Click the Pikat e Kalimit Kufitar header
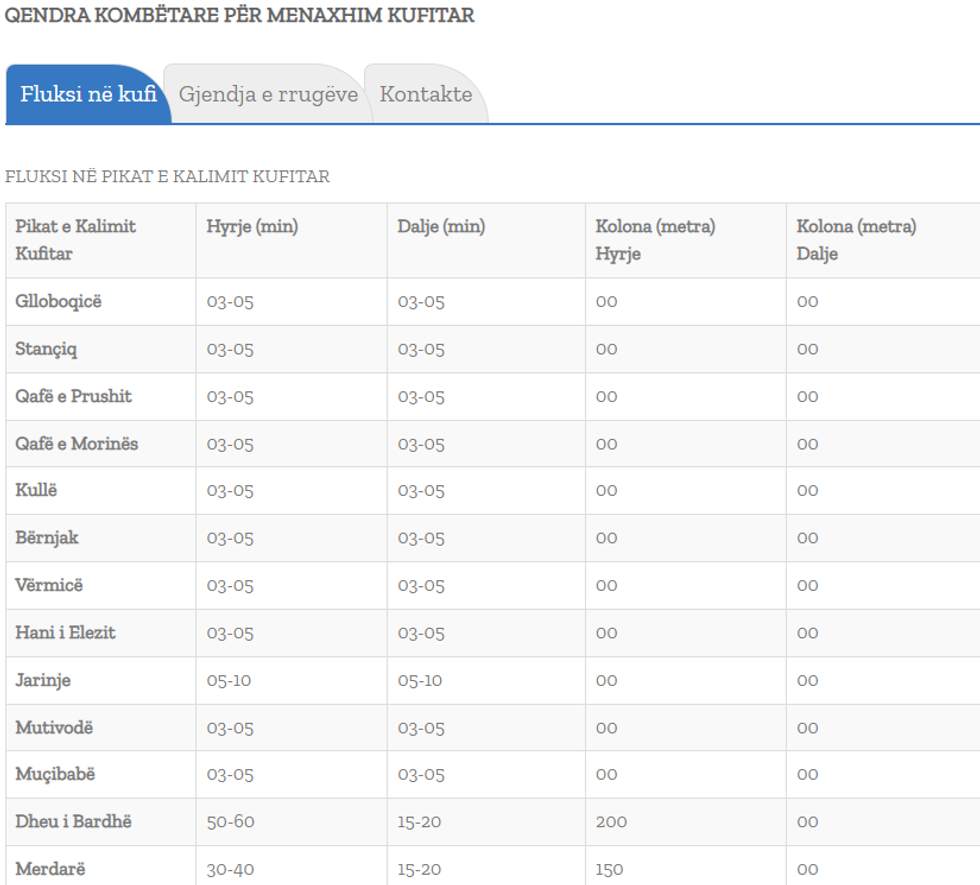 [x=76, y=240]
